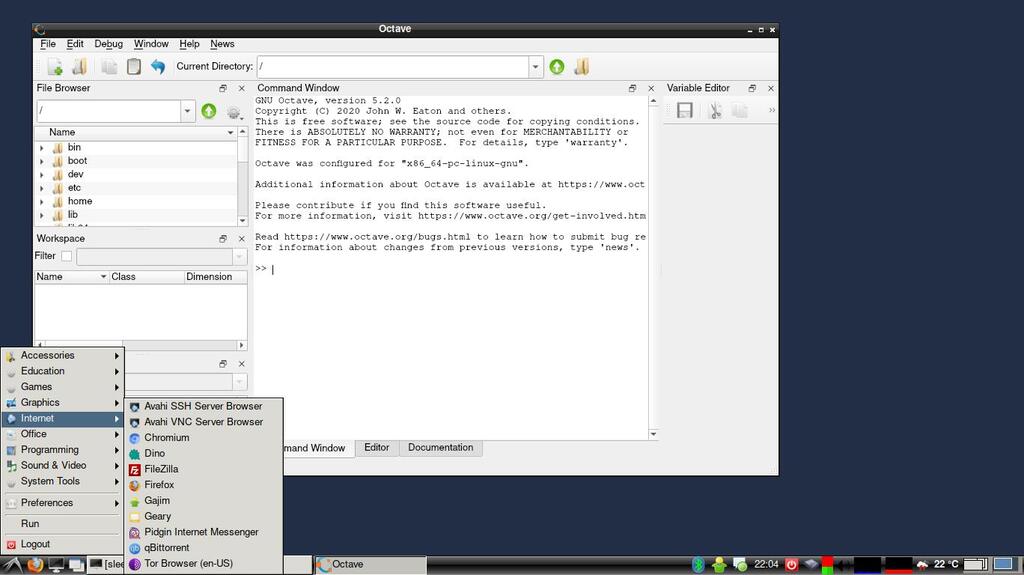The width and height of the screenshot is (1024, 575).
Task: Expand the bin folder tree node
Action: tap(42, 148)
